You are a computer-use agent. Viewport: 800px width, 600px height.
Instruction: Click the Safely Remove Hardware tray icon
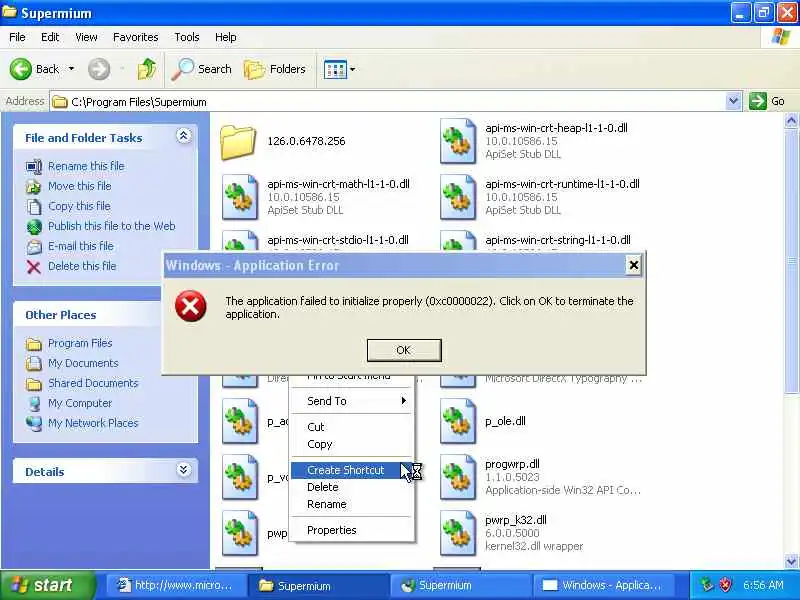[706, 585]
